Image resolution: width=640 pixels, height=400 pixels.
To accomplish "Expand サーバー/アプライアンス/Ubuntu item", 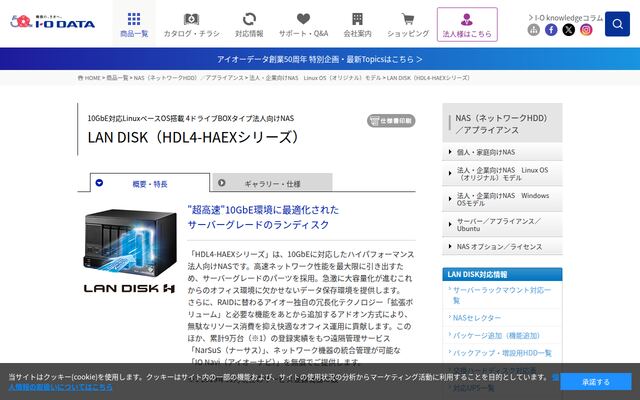I will [x=502, y=224].
